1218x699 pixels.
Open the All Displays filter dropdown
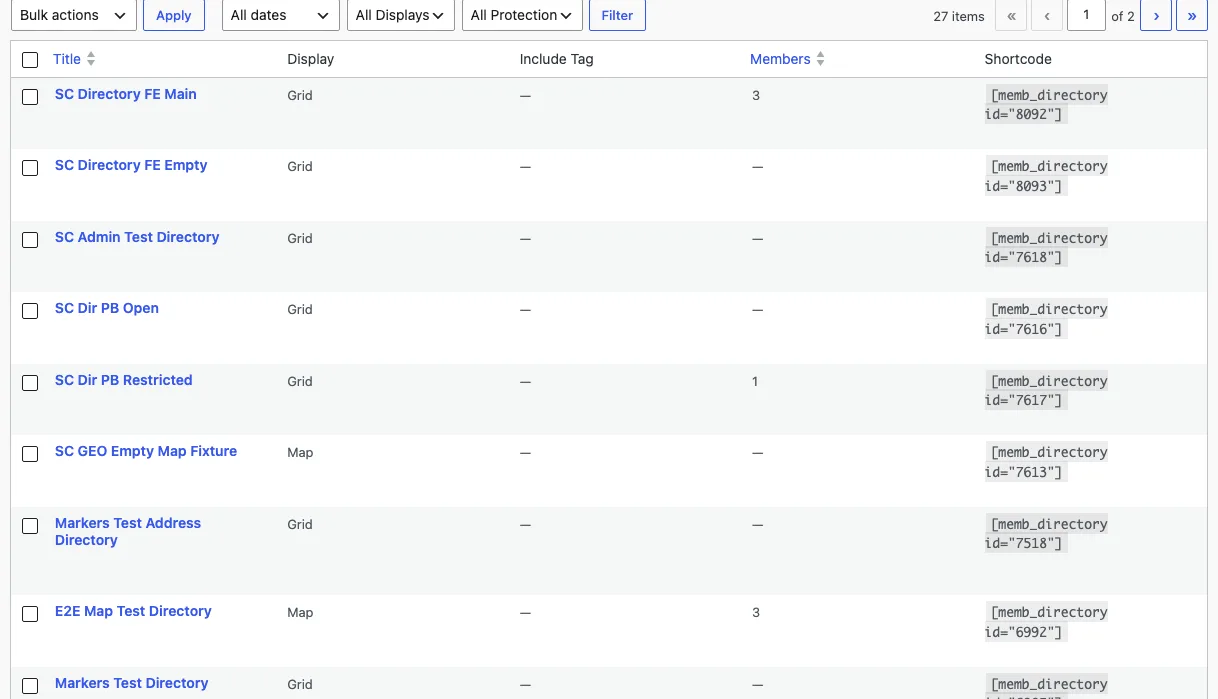coord(400,15)
